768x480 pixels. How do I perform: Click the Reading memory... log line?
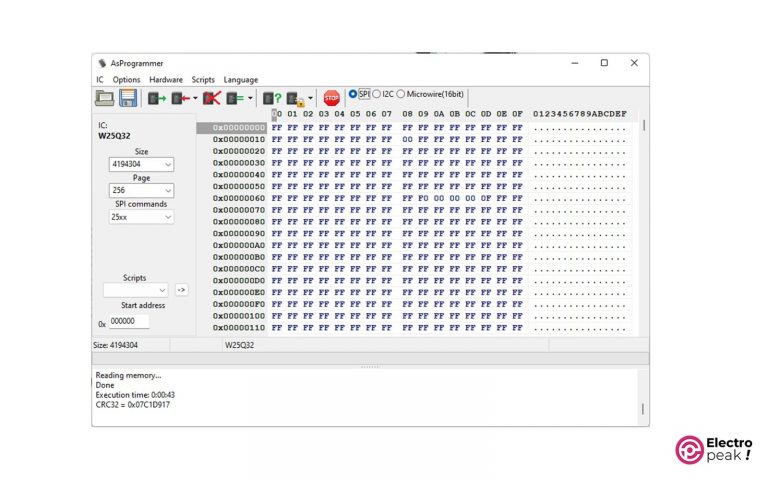pos(128,375)
